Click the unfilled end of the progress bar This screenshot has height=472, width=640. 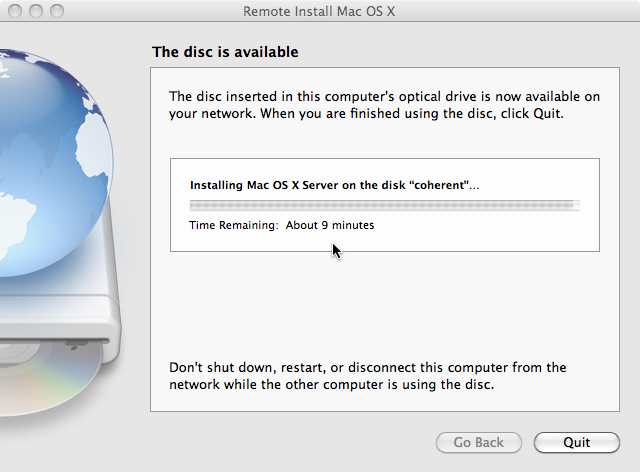pos(577,205)
